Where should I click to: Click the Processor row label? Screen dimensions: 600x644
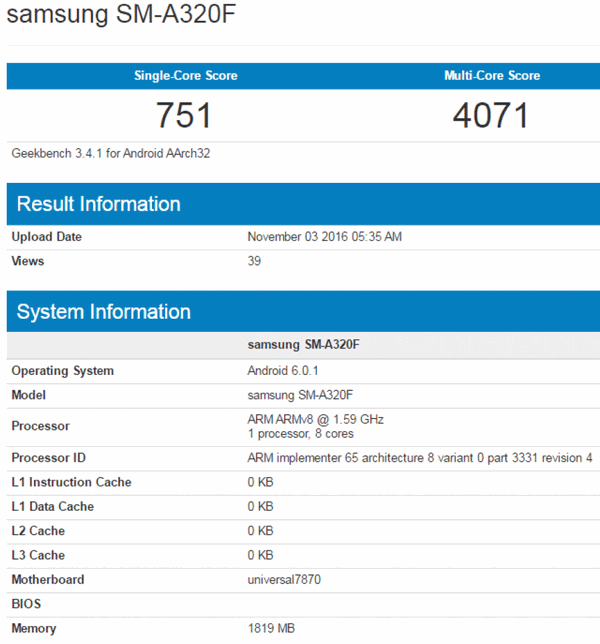tap(40, 426)
